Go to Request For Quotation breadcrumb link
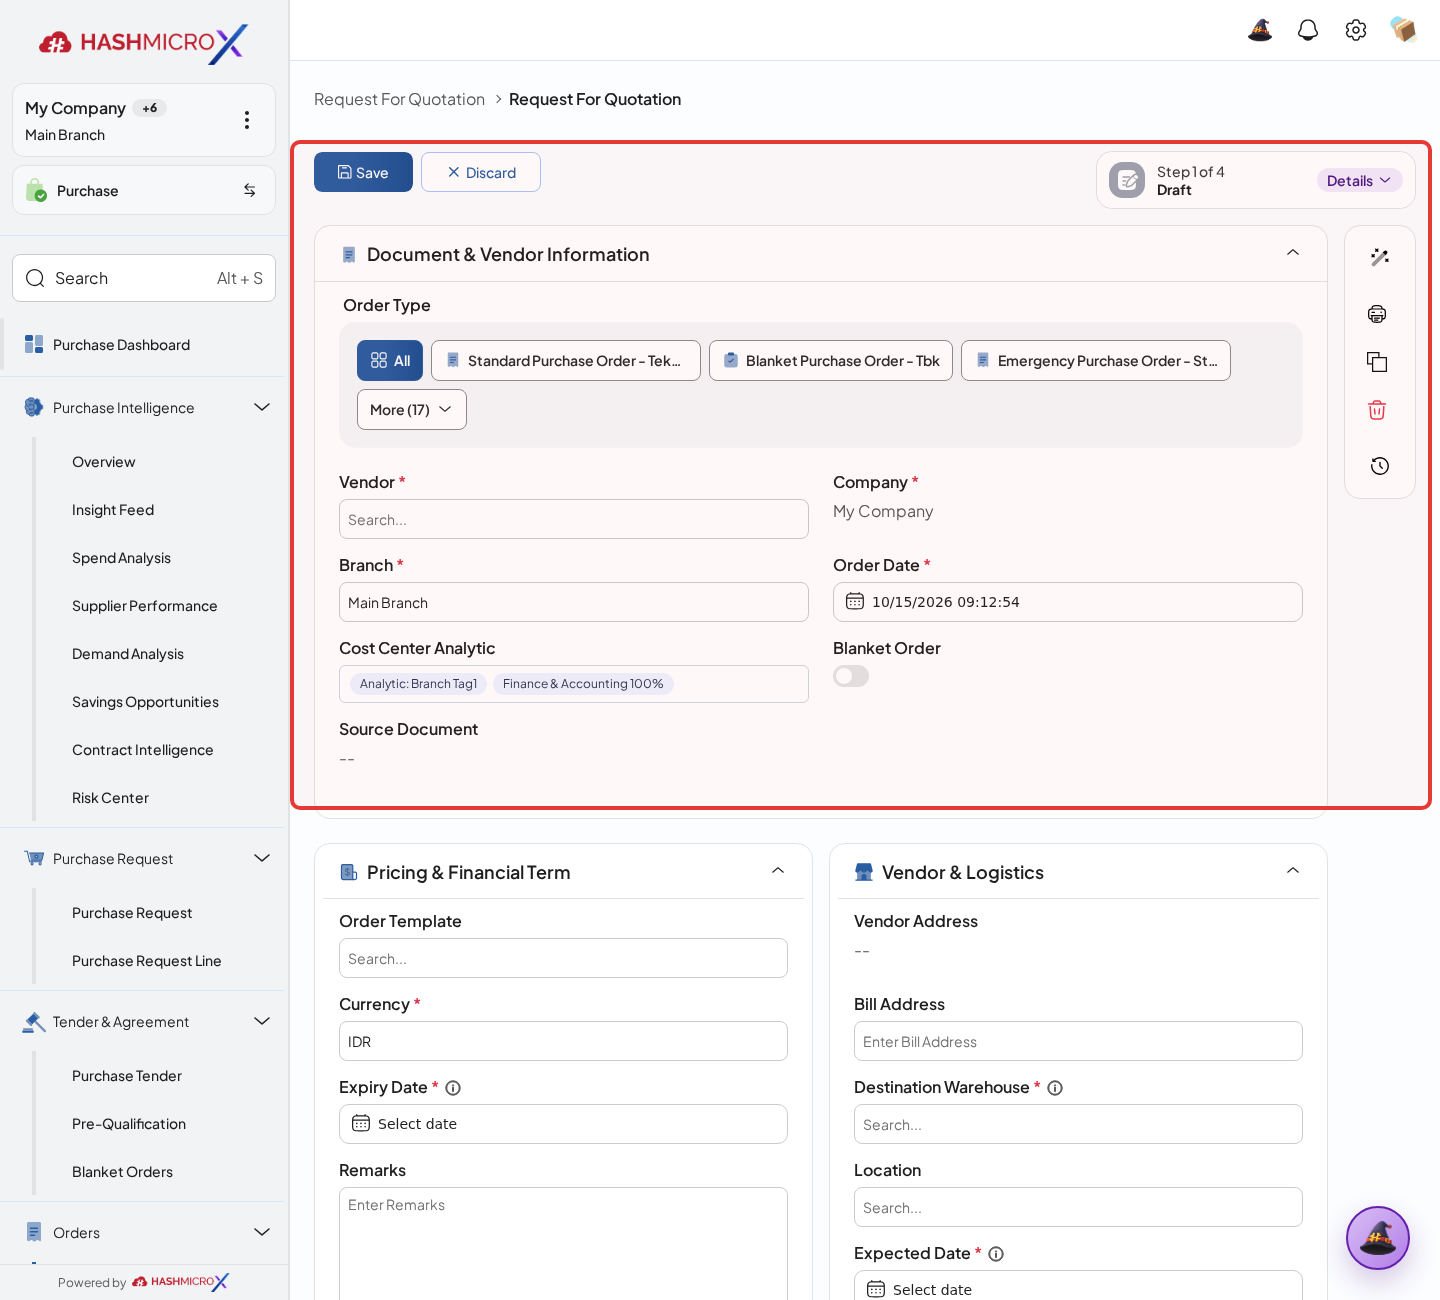Screen dimensions: 1440x1300 pos(399,99)
